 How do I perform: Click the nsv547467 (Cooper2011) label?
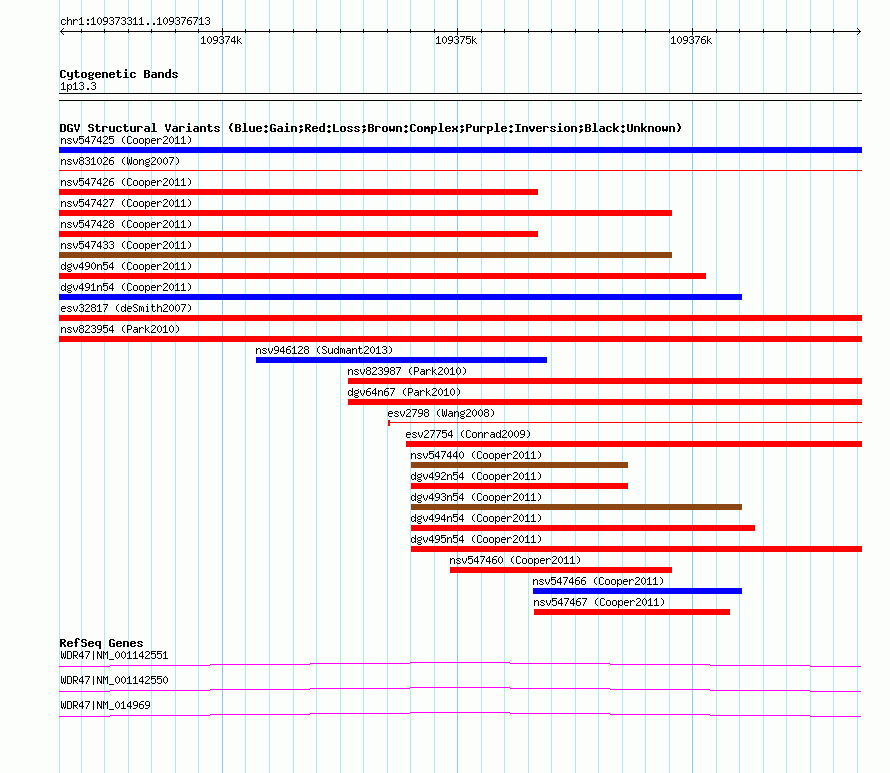click(599, 602)
